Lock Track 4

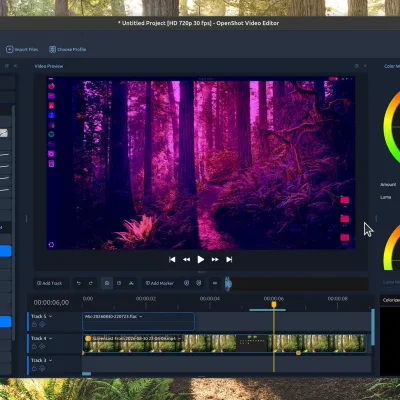click(34, 346)
